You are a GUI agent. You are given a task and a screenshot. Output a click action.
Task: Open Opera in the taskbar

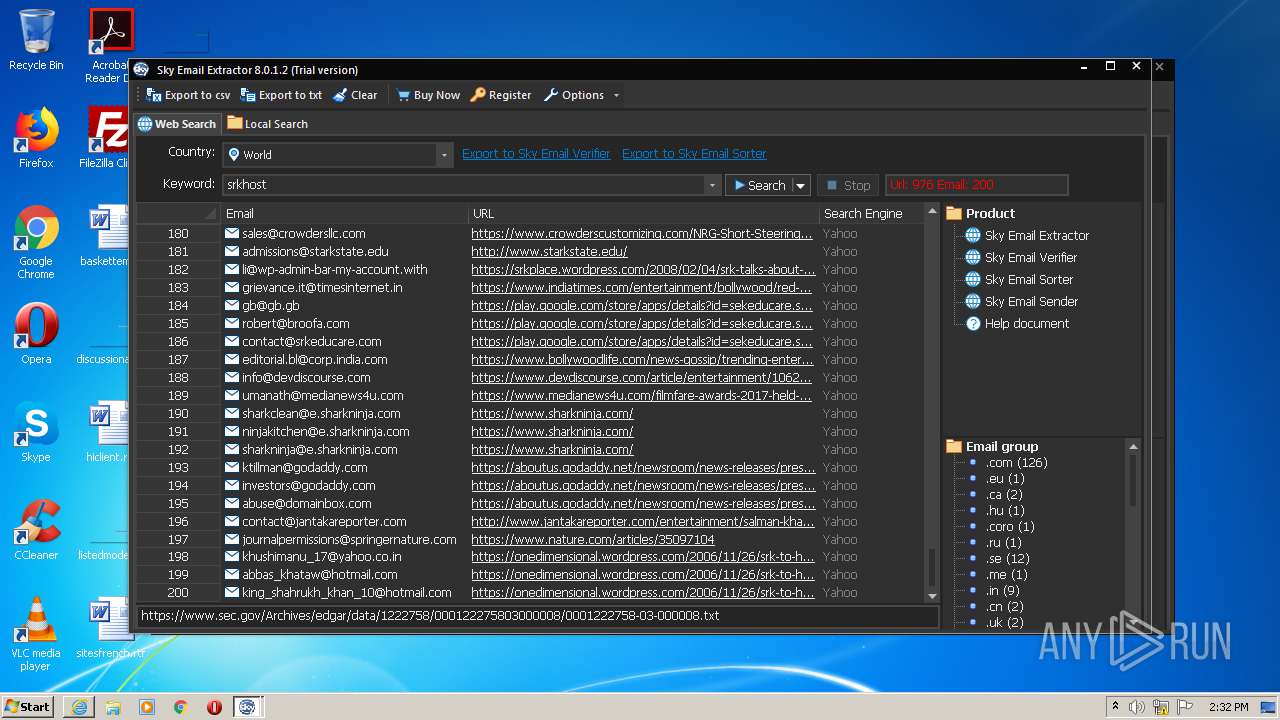pyautogui.click(x=214, y=707)
